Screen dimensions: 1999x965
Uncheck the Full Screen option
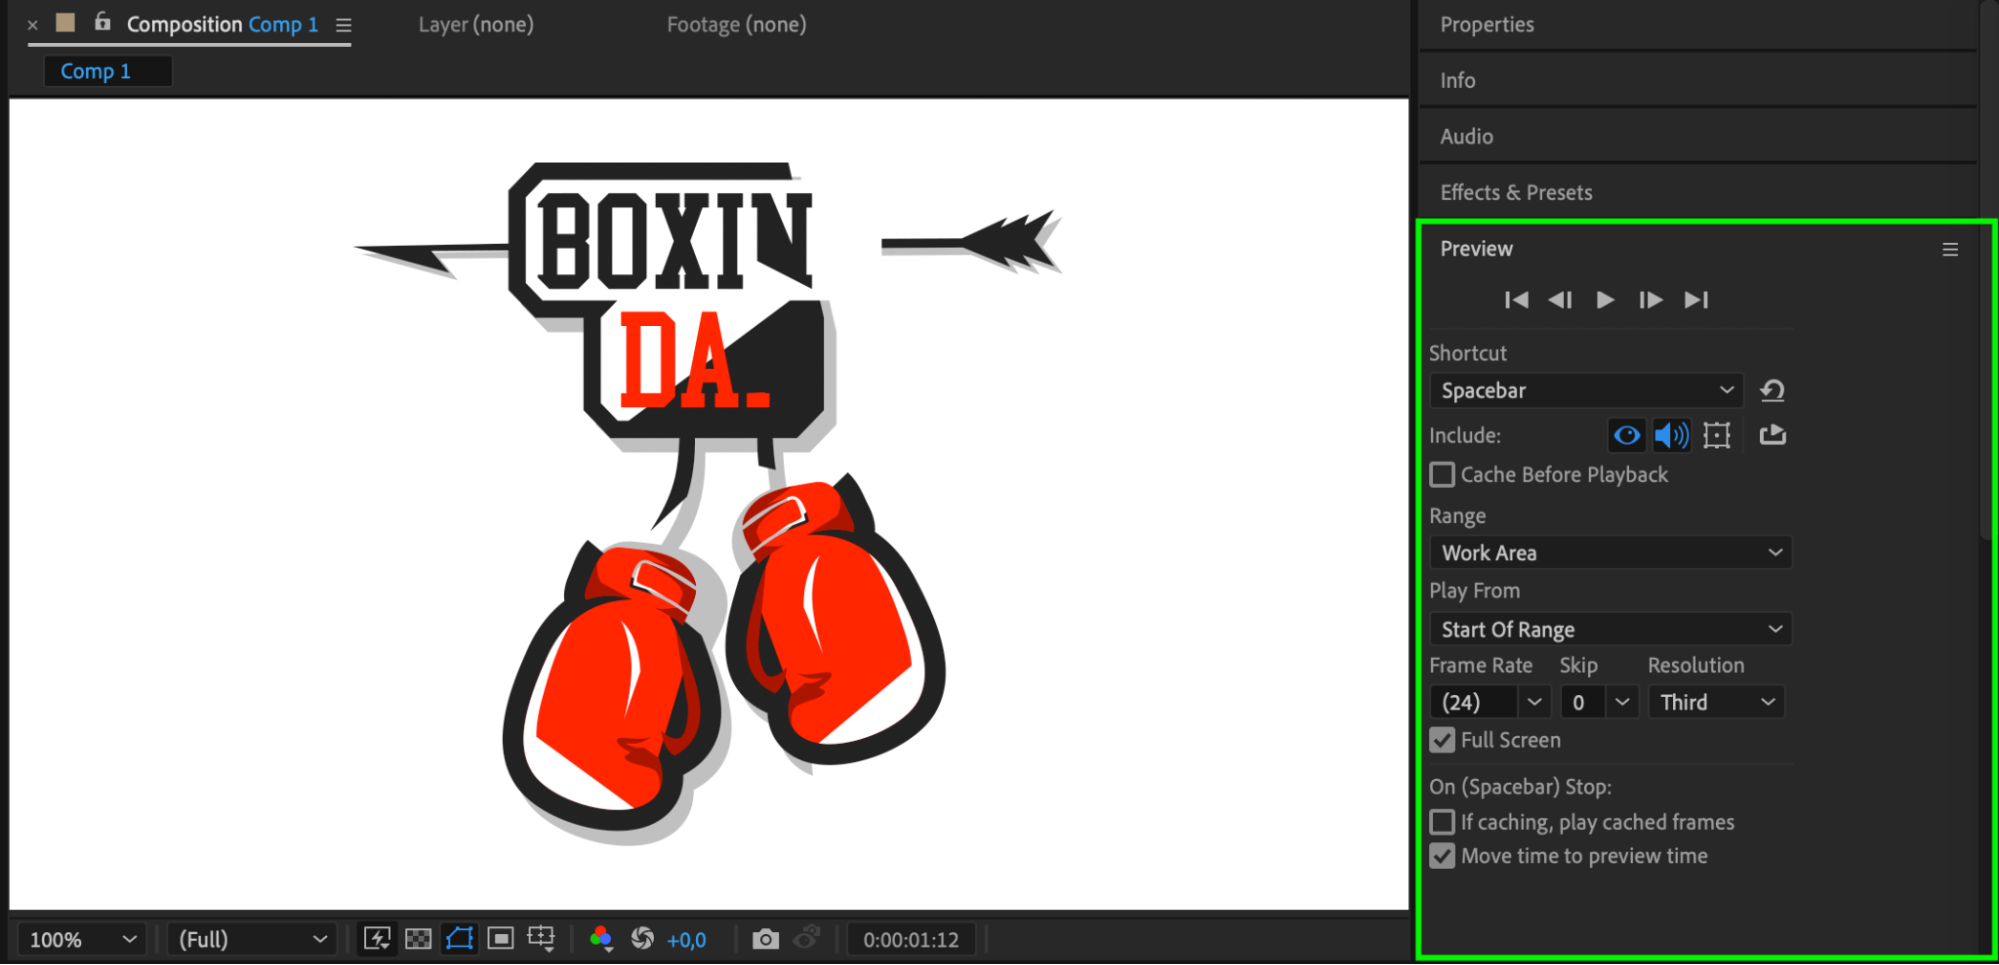pyautogui.click(x=1442, y=741)
